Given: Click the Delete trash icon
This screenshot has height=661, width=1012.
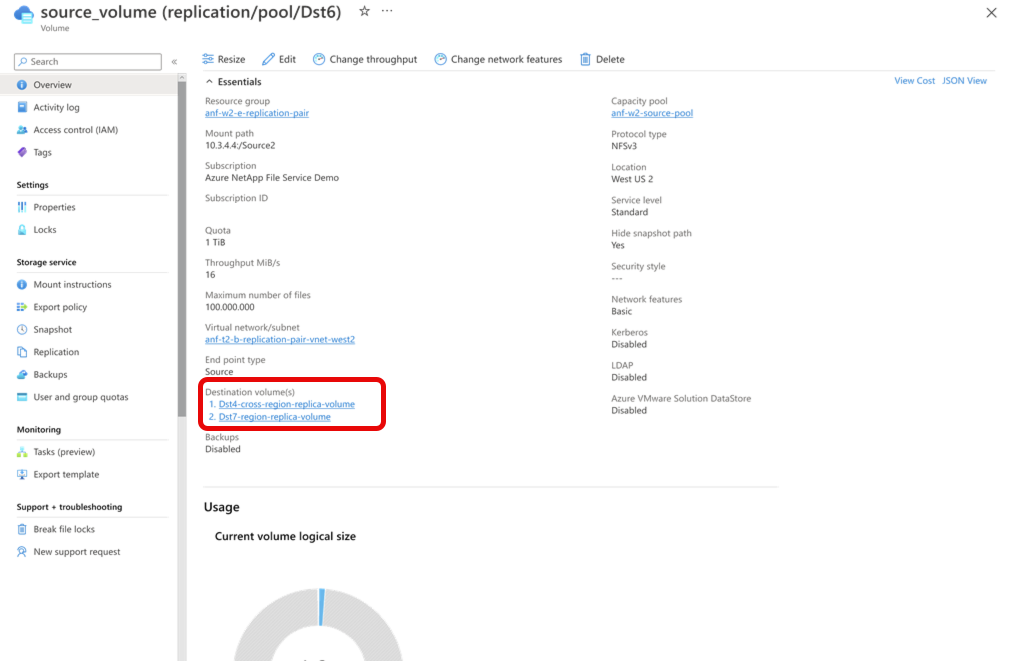Looking at the screenshot, I should pyautogui.click(x=585, y=59).
